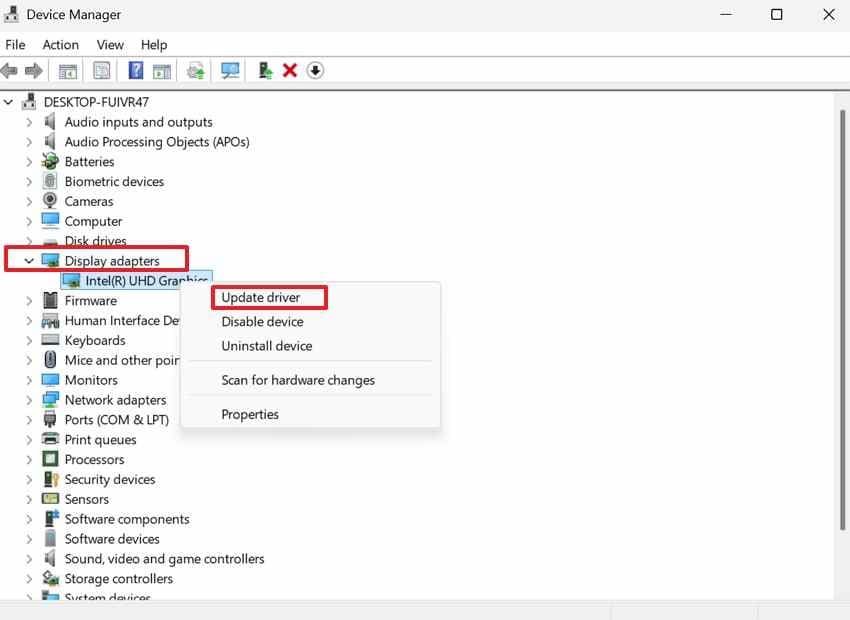Click the Add driver toolbar icon

pos(265,70)
